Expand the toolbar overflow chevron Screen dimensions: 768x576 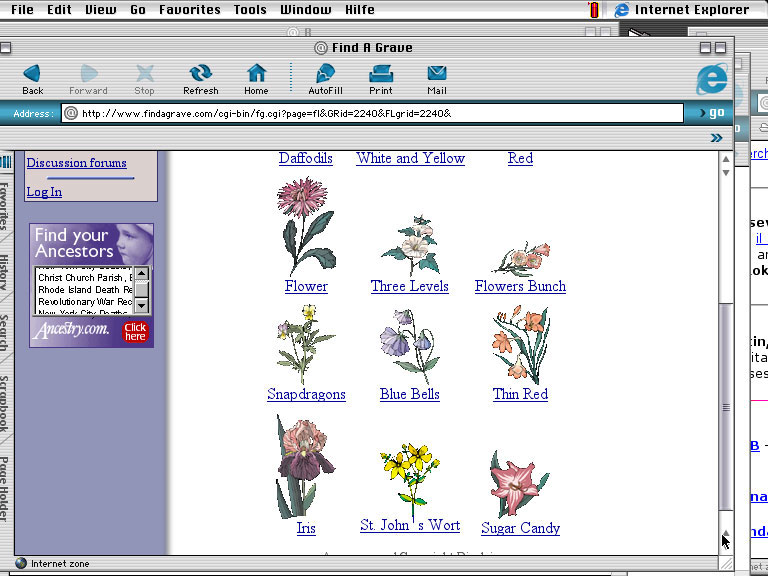point(716,138)
